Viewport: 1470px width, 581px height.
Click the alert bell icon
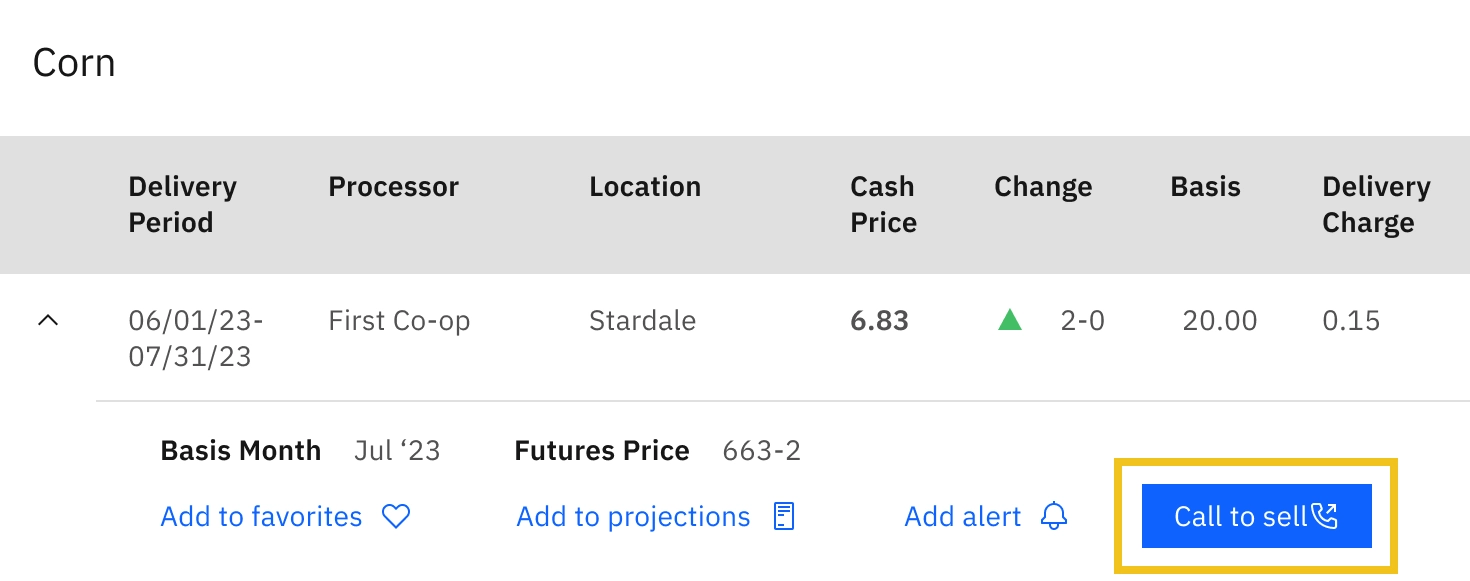pyautogui.click(x=1054, y=516)
